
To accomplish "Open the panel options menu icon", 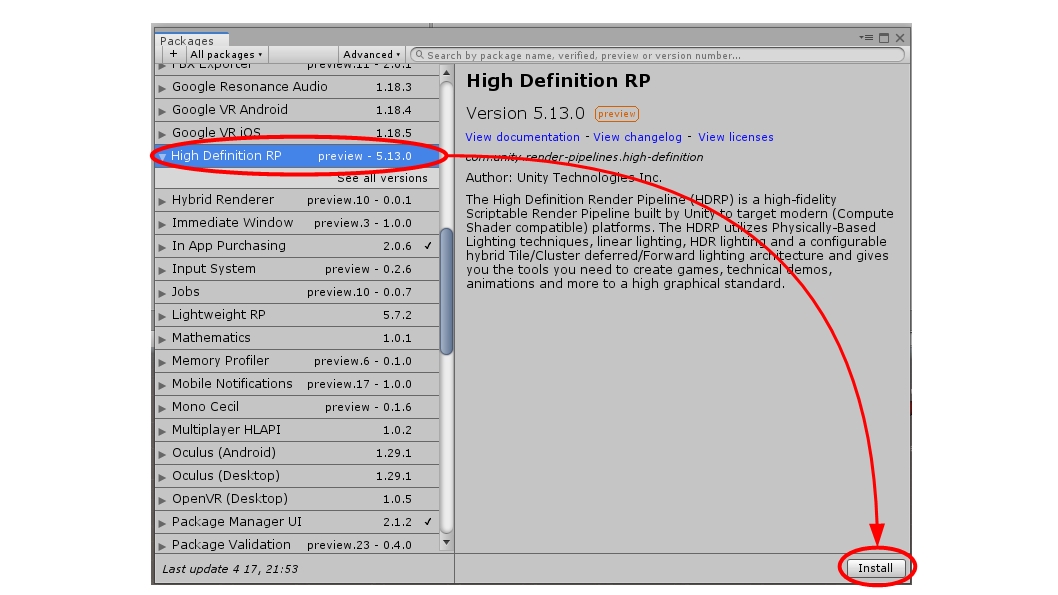I will pyautogui.click(x=866, y=38).
